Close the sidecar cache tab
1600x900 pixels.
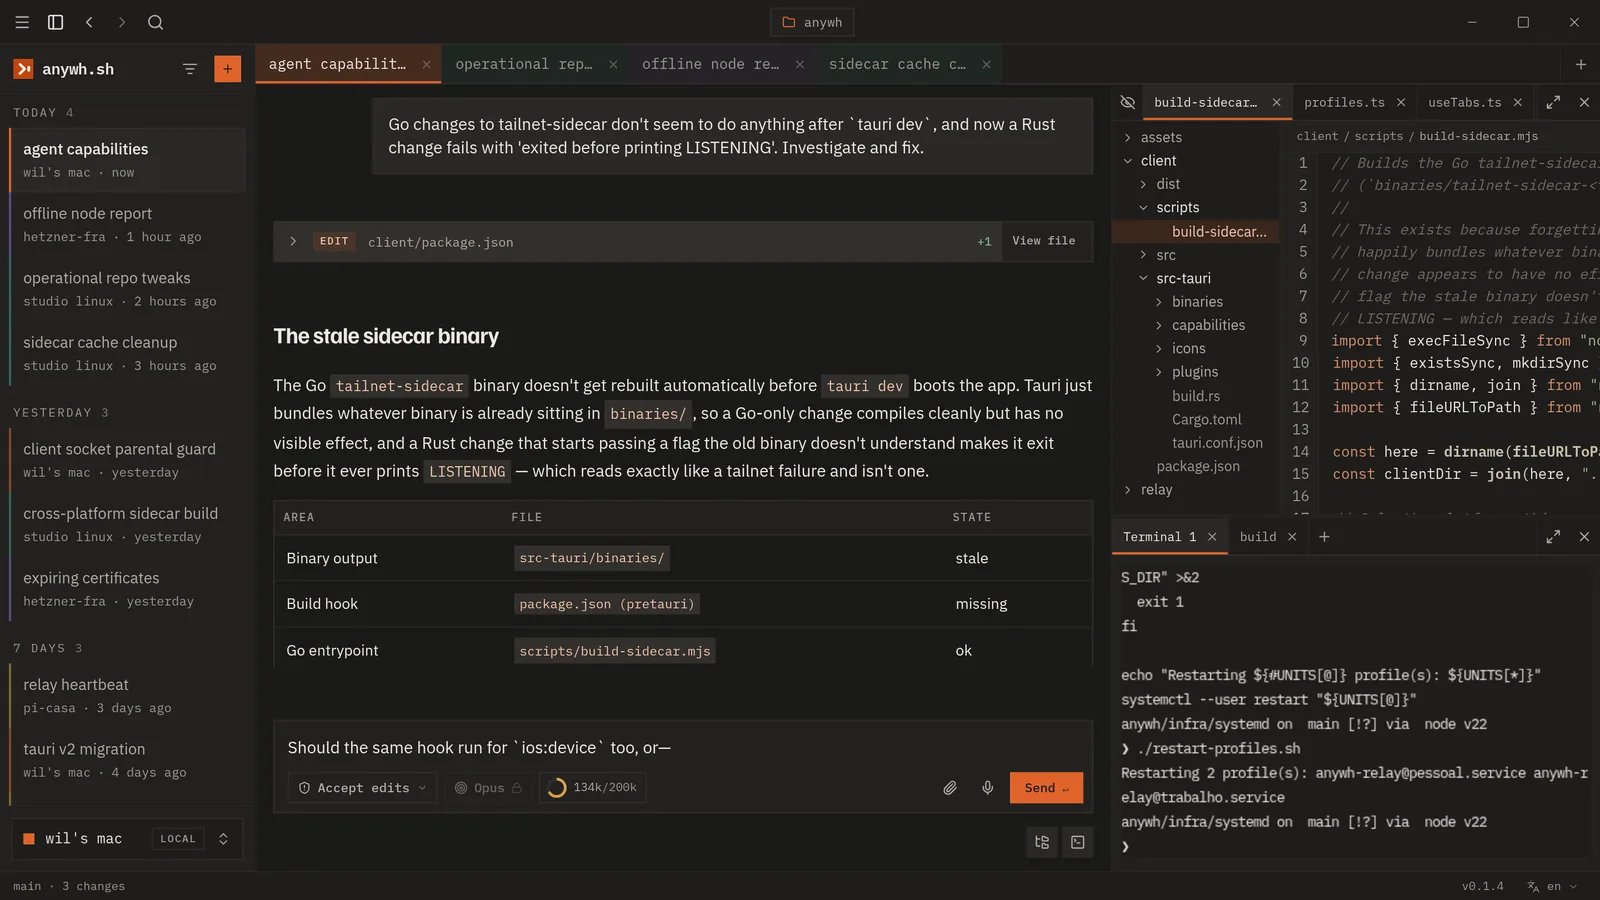click(986, 64)
